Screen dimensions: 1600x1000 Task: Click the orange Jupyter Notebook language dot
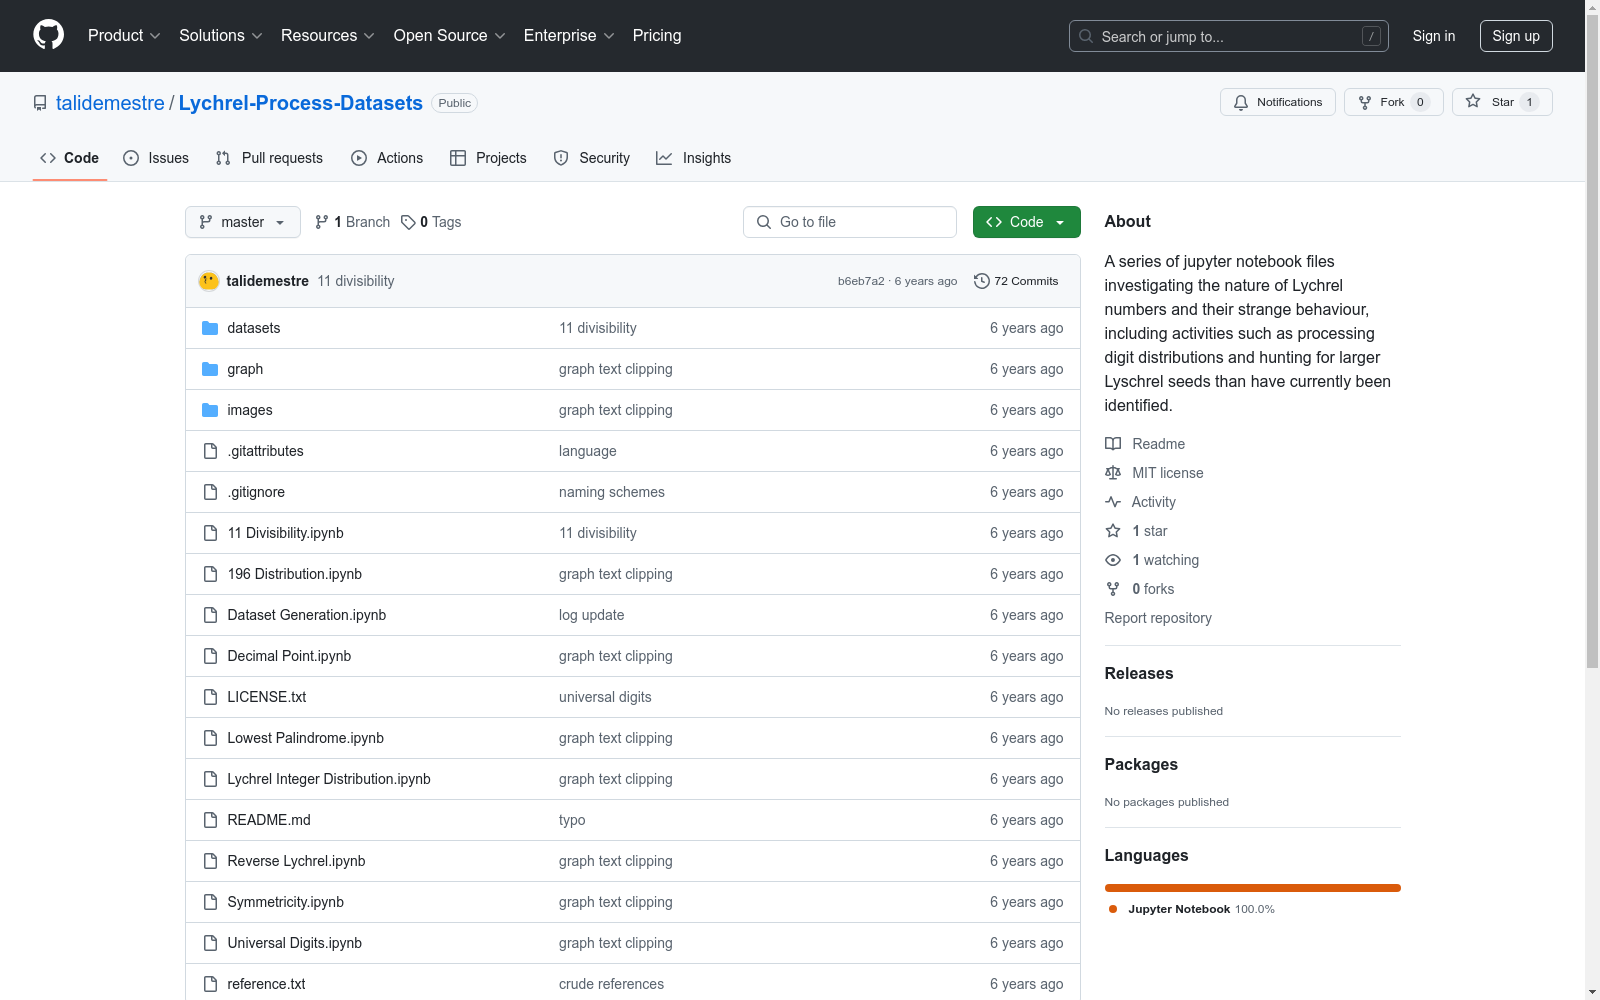click(1113, 909)
